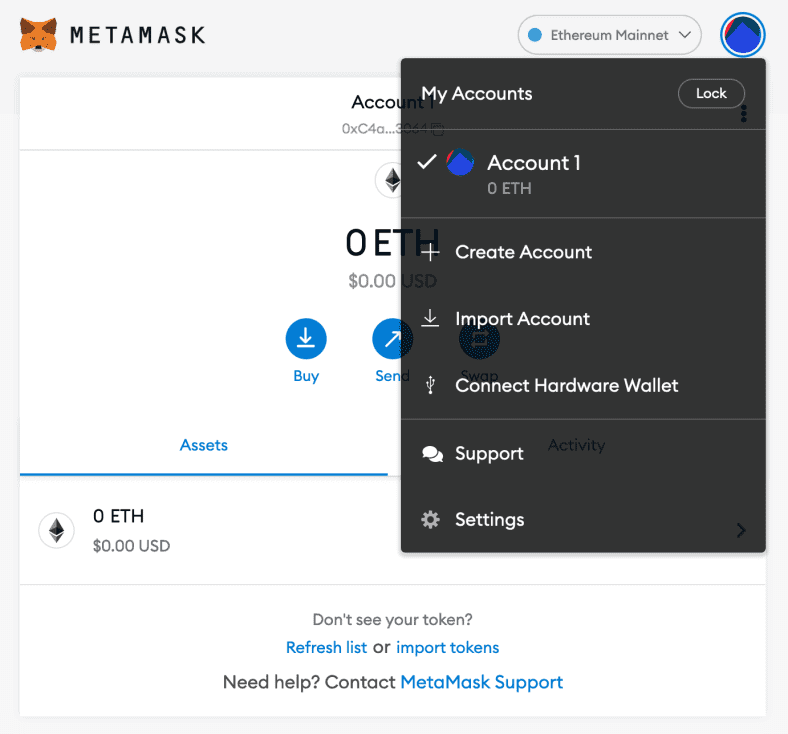Click the account avatar icon in header

click(x=742, y=35)
